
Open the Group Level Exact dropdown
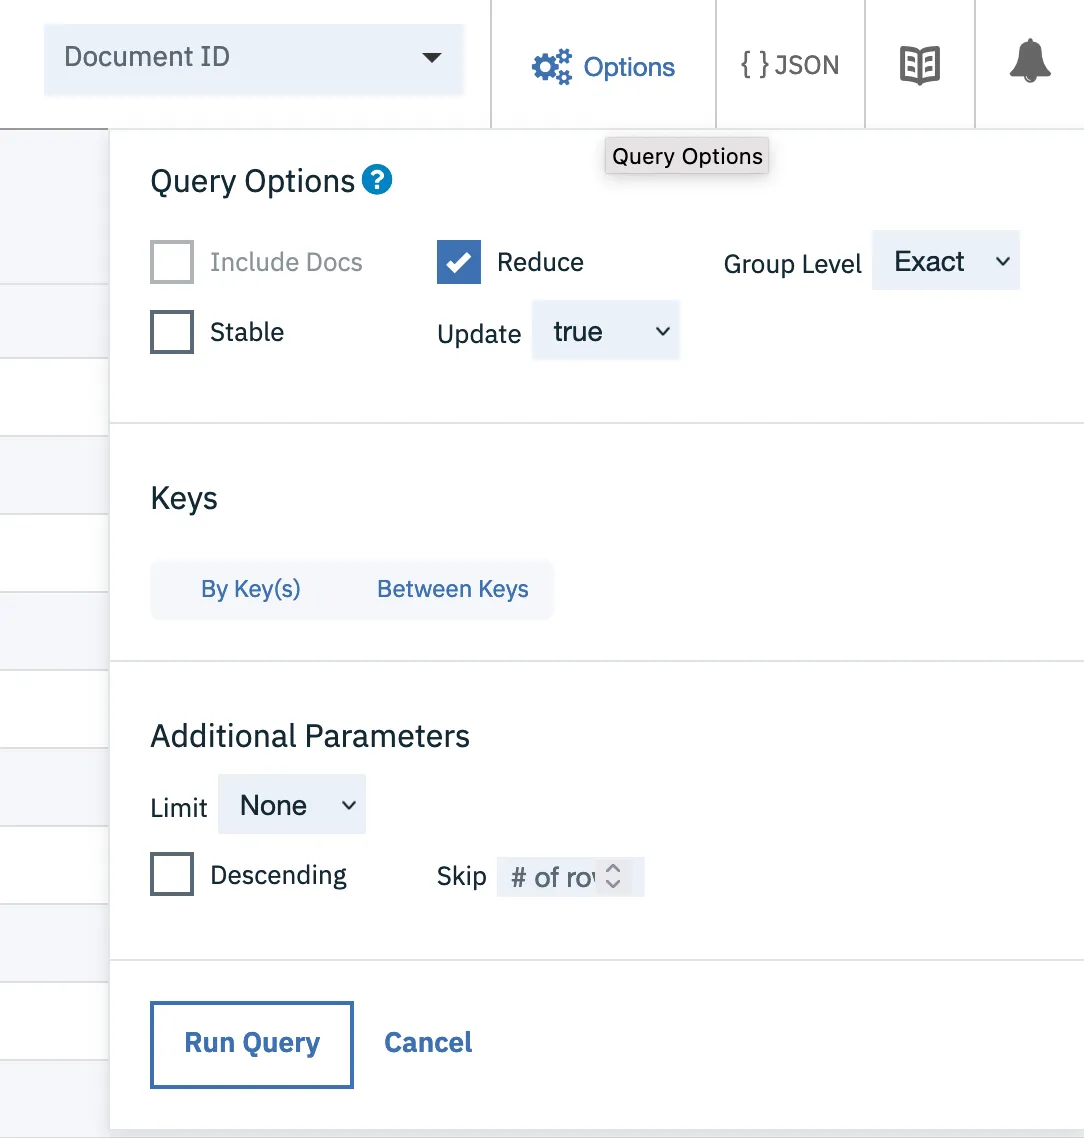(x=945, y=261)
